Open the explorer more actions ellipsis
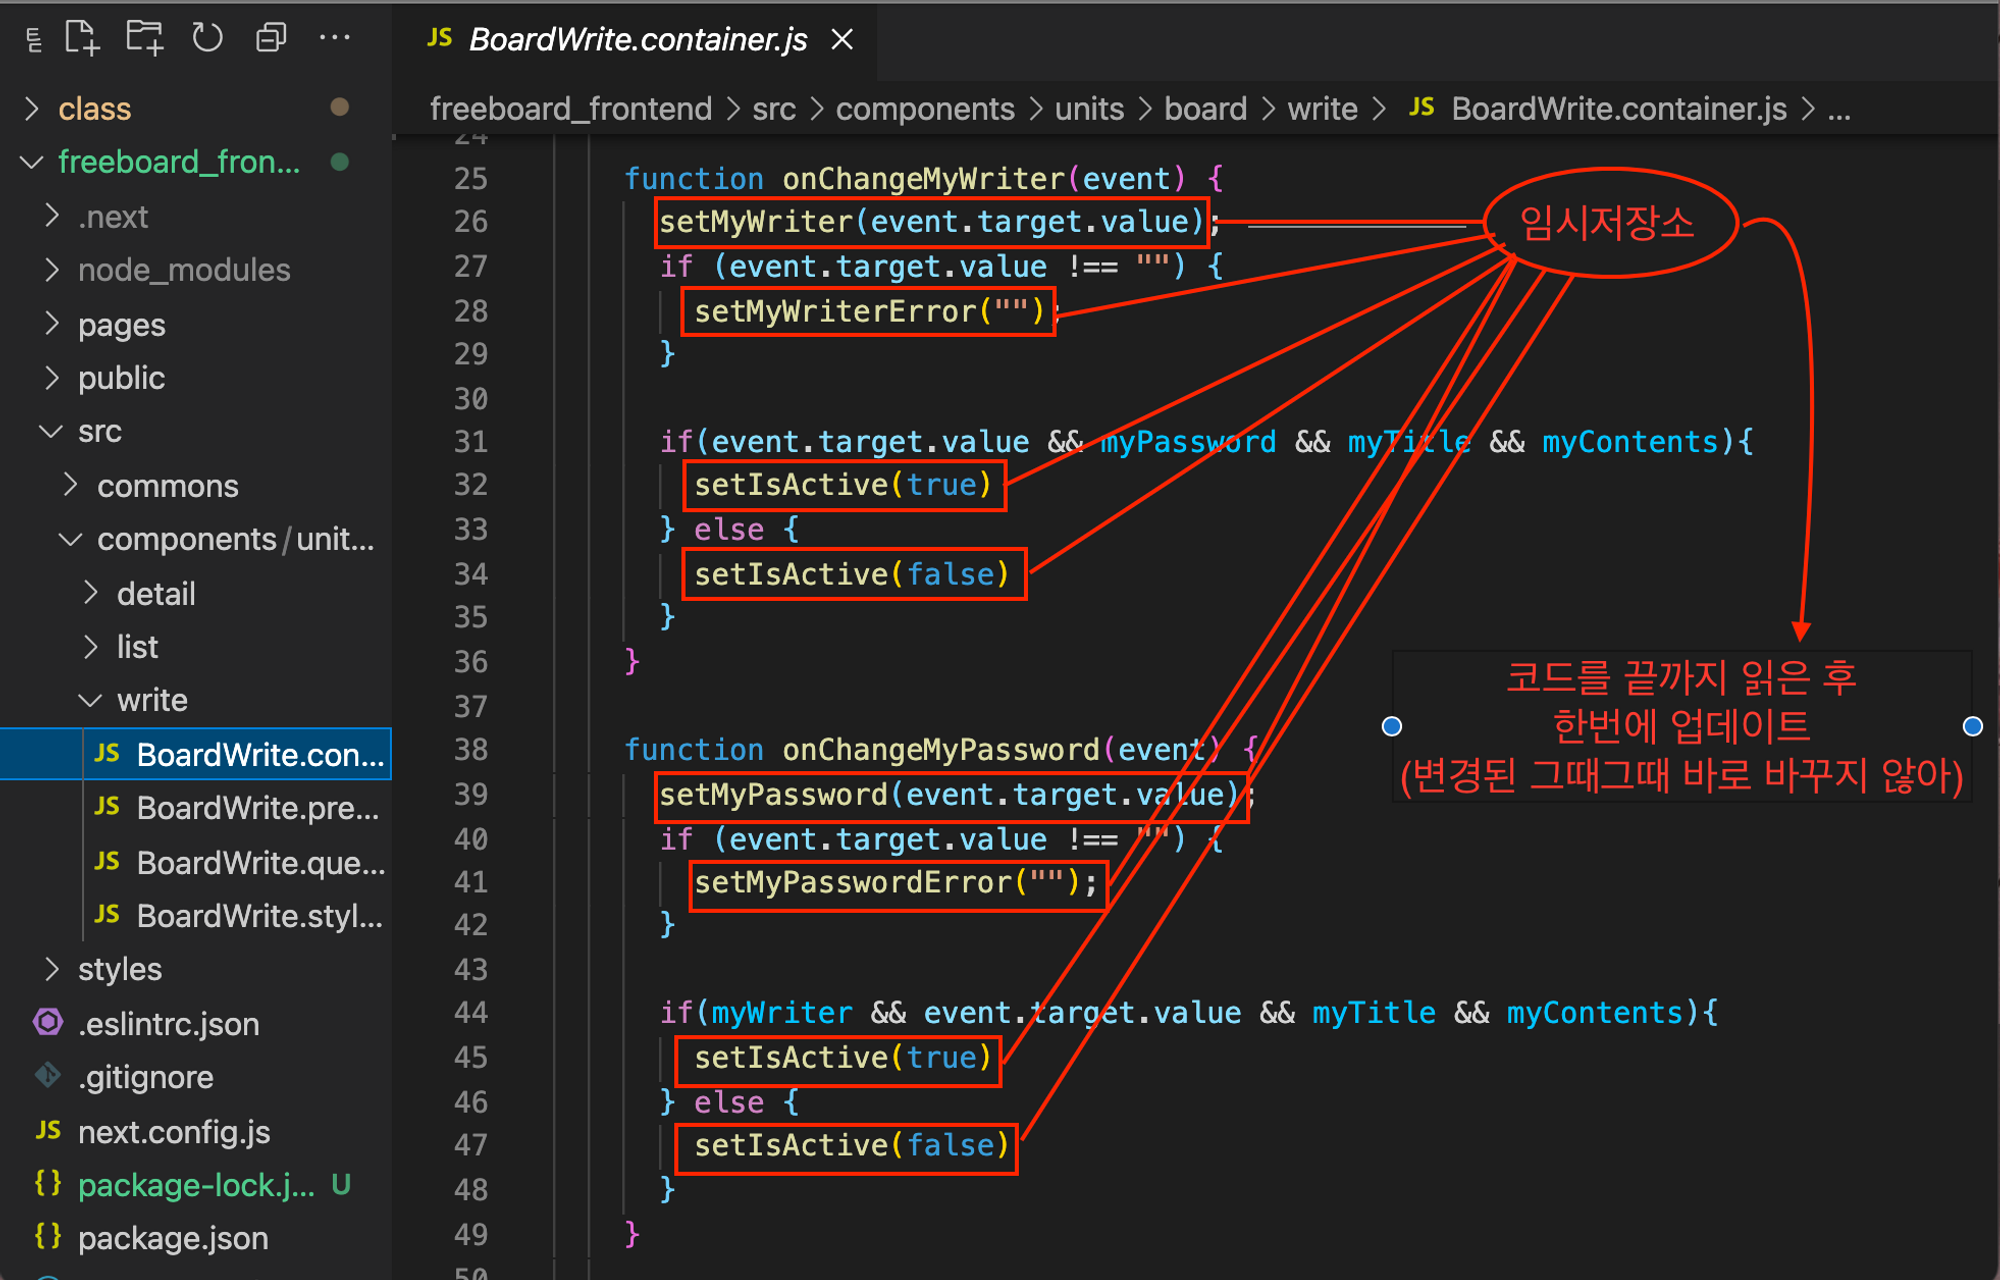Screen dimensions: 2000x1280 (x=334, y=39)
